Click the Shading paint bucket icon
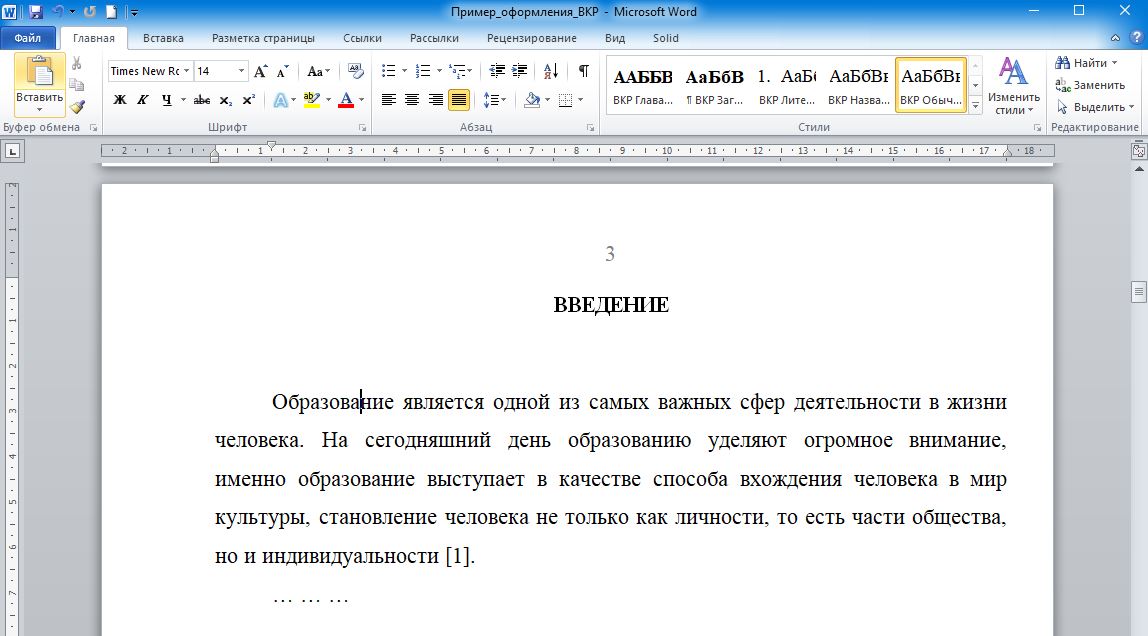 532,100
